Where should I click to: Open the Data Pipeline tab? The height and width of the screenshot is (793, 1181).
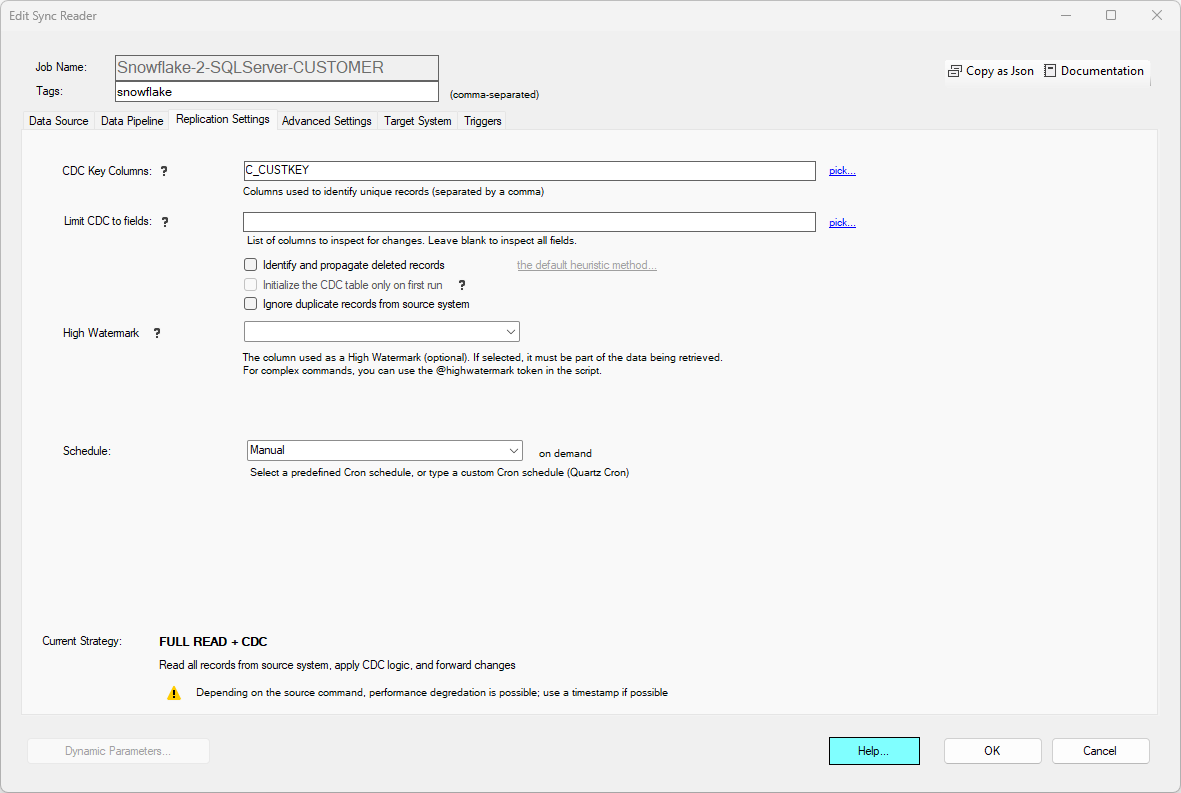[x=132, y=120]
